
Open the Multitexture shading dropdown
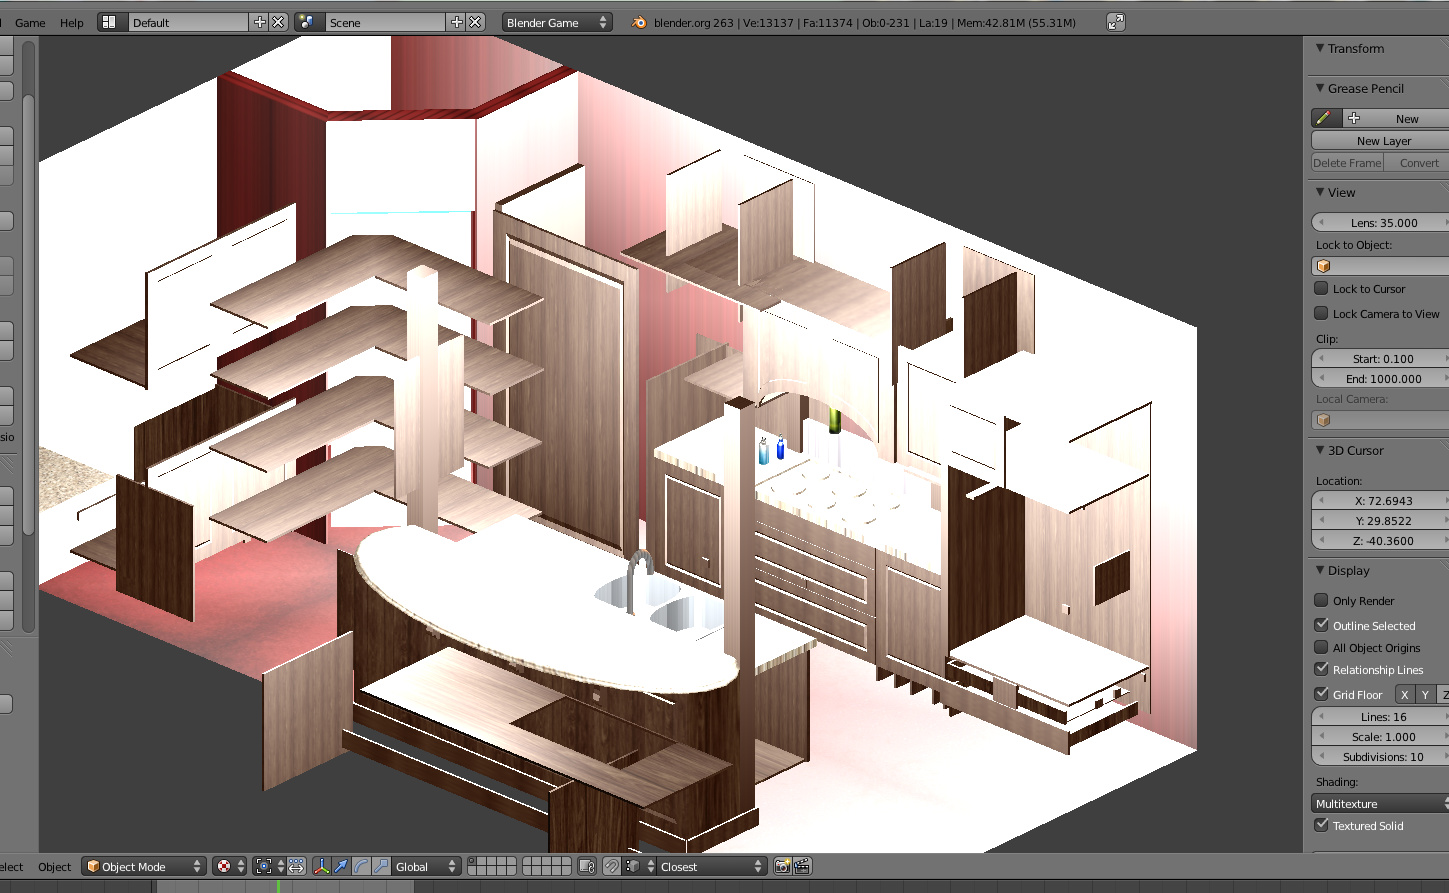[1380, 803]
